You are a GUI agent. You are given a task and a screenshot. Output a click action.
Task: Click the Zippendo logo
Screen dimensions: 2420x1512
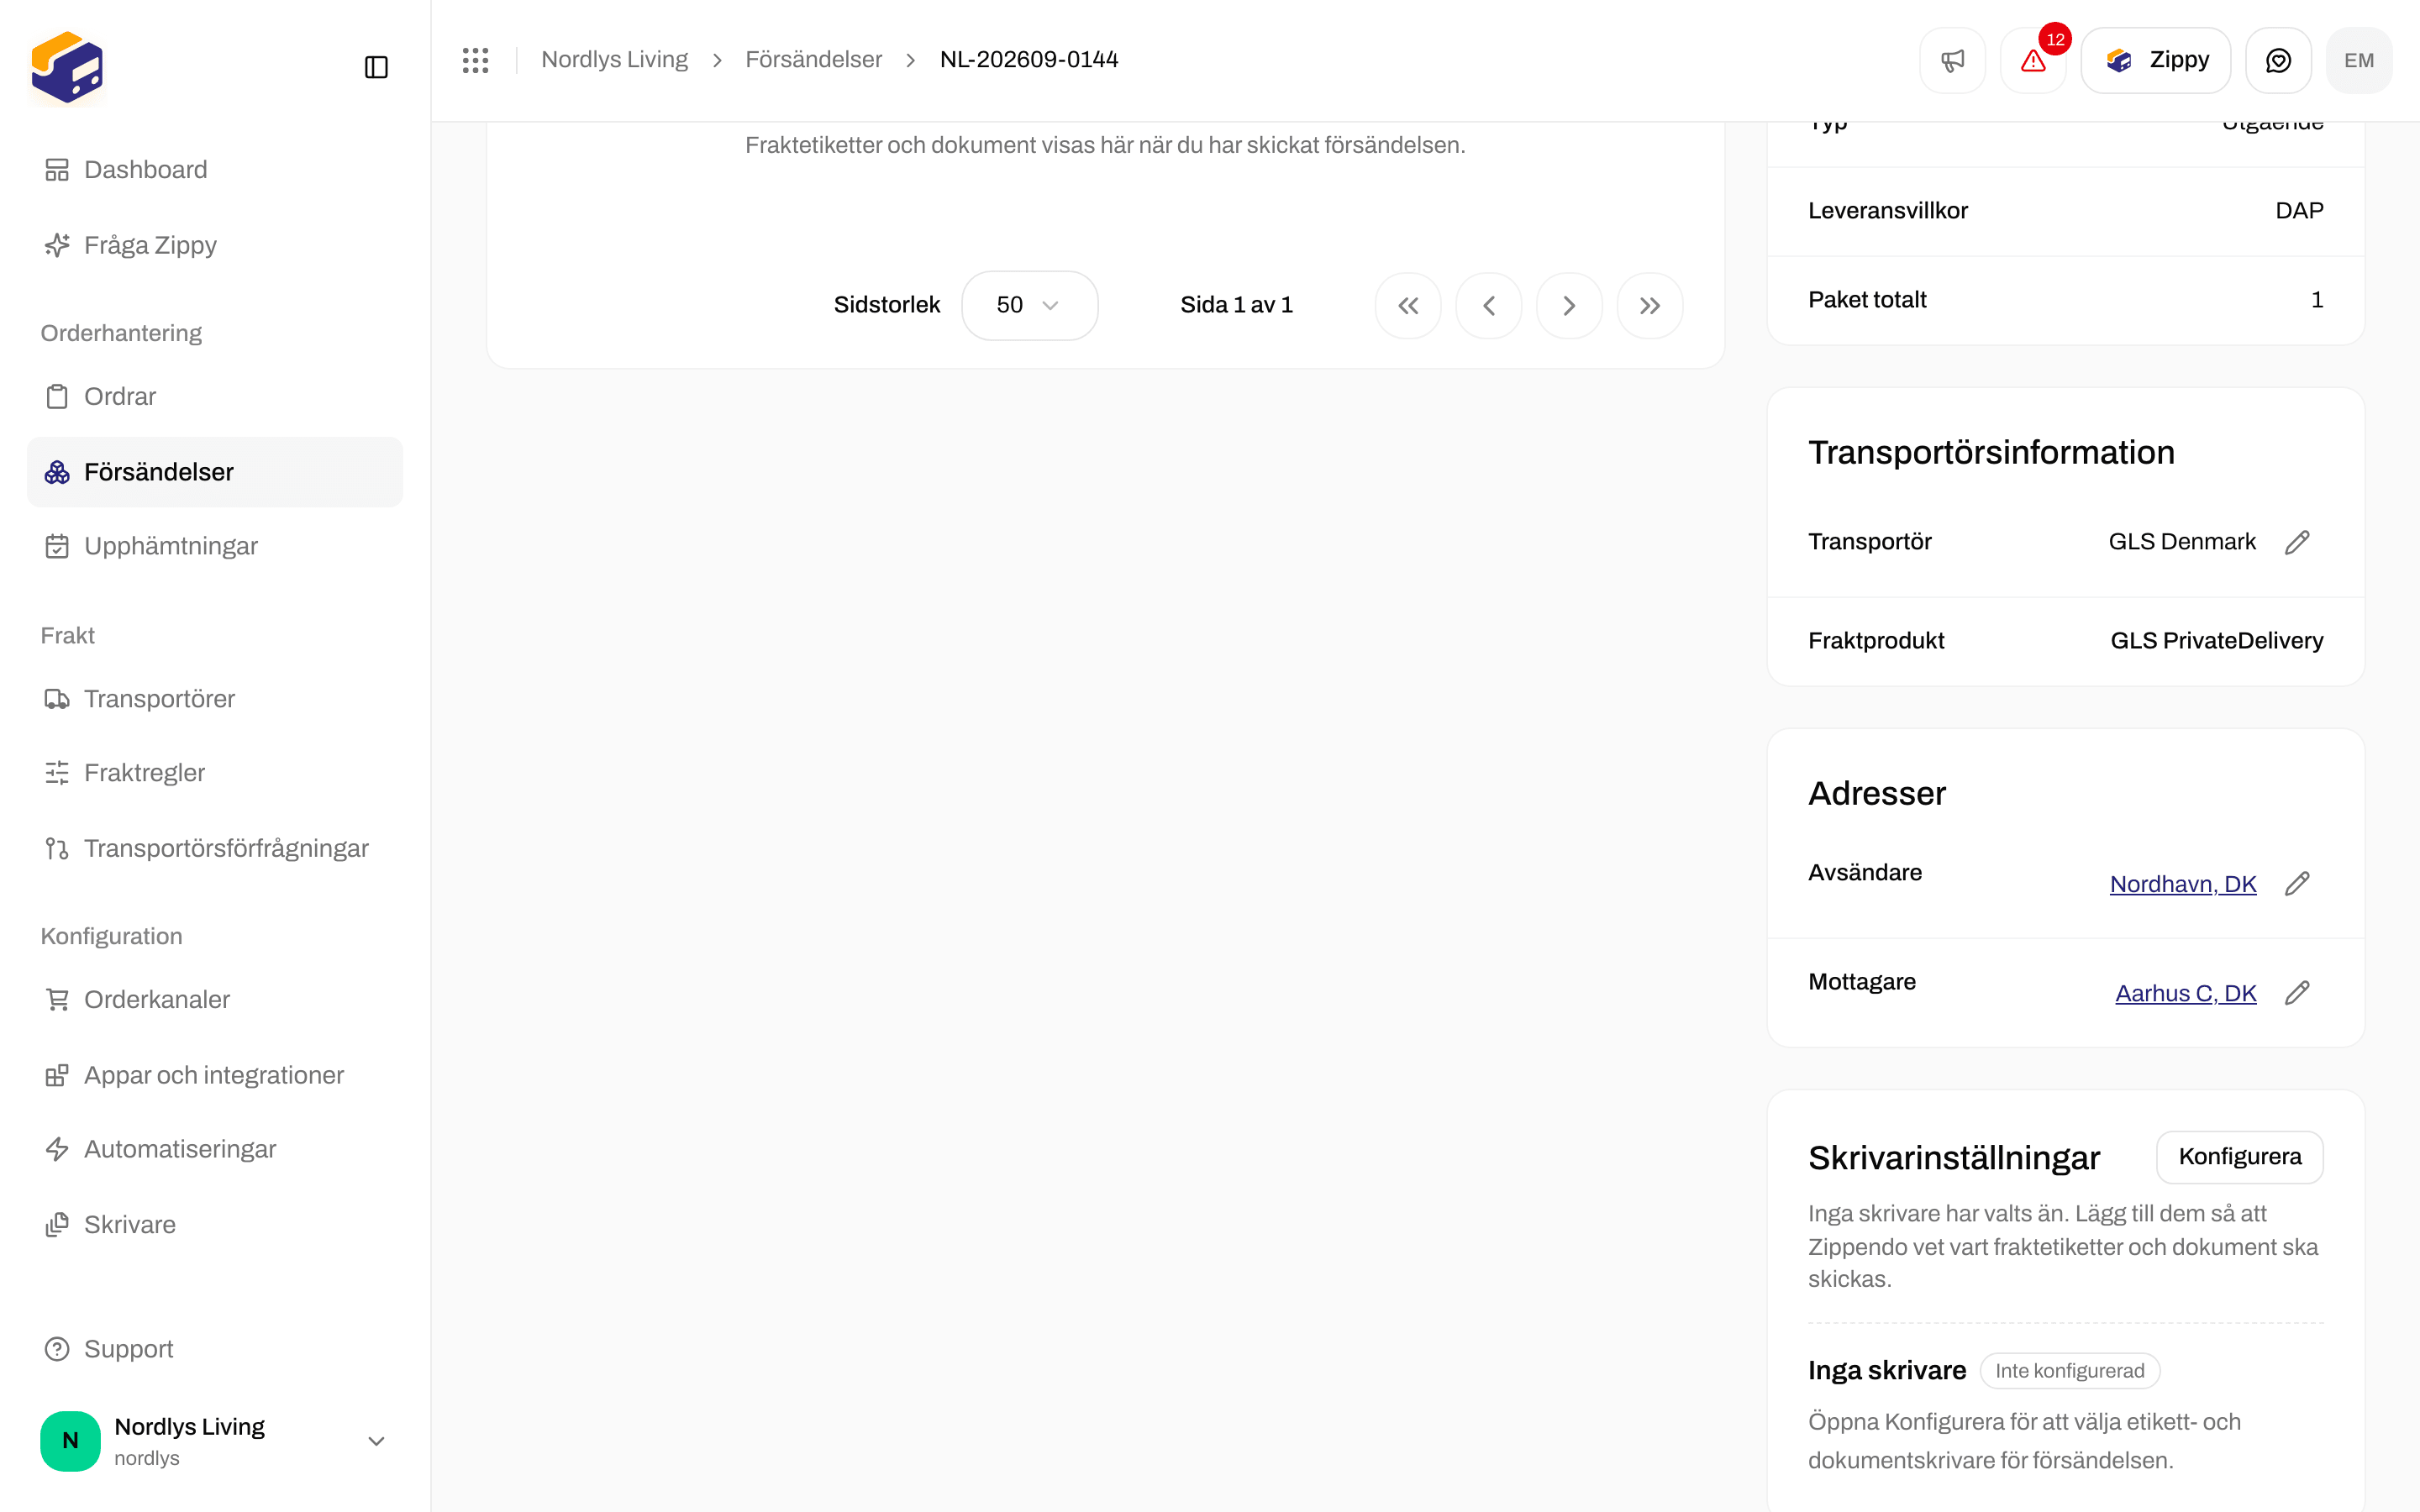(x=67, y=67)
